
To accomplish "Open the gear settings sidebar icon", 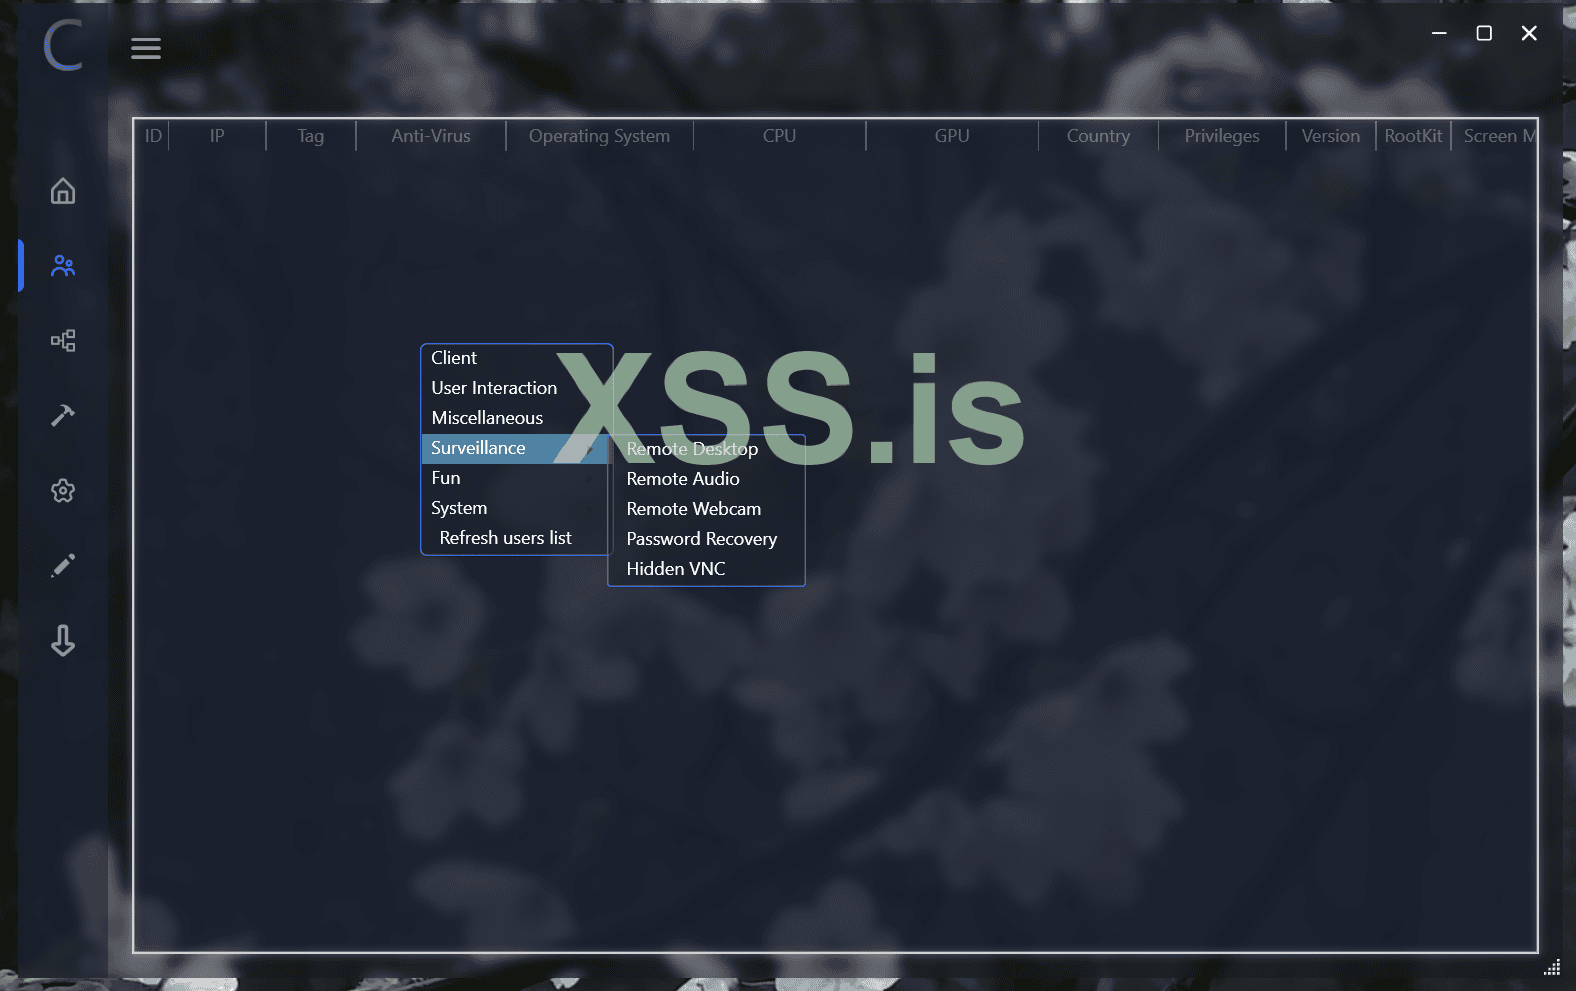I will pos(63,490).
